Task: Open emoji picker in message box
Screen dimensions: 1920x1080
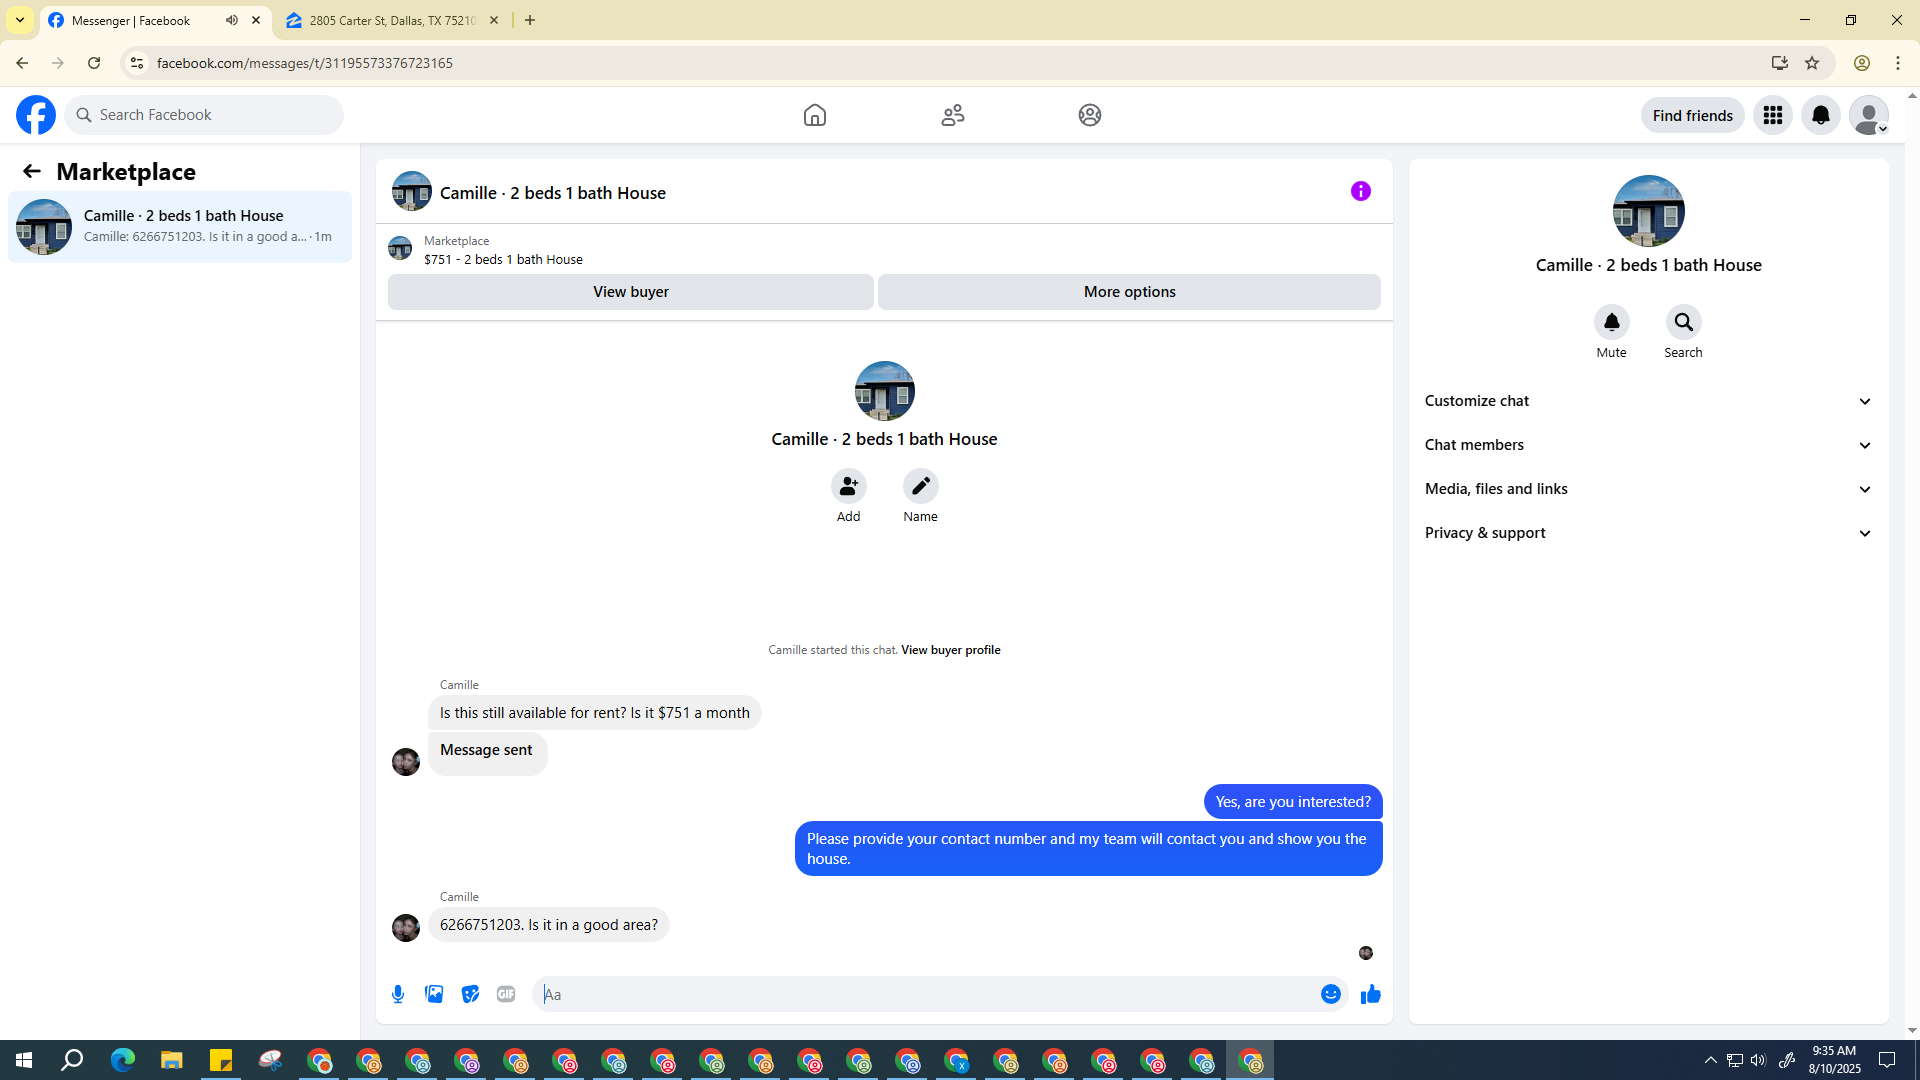Action: tap(1330, 994)
